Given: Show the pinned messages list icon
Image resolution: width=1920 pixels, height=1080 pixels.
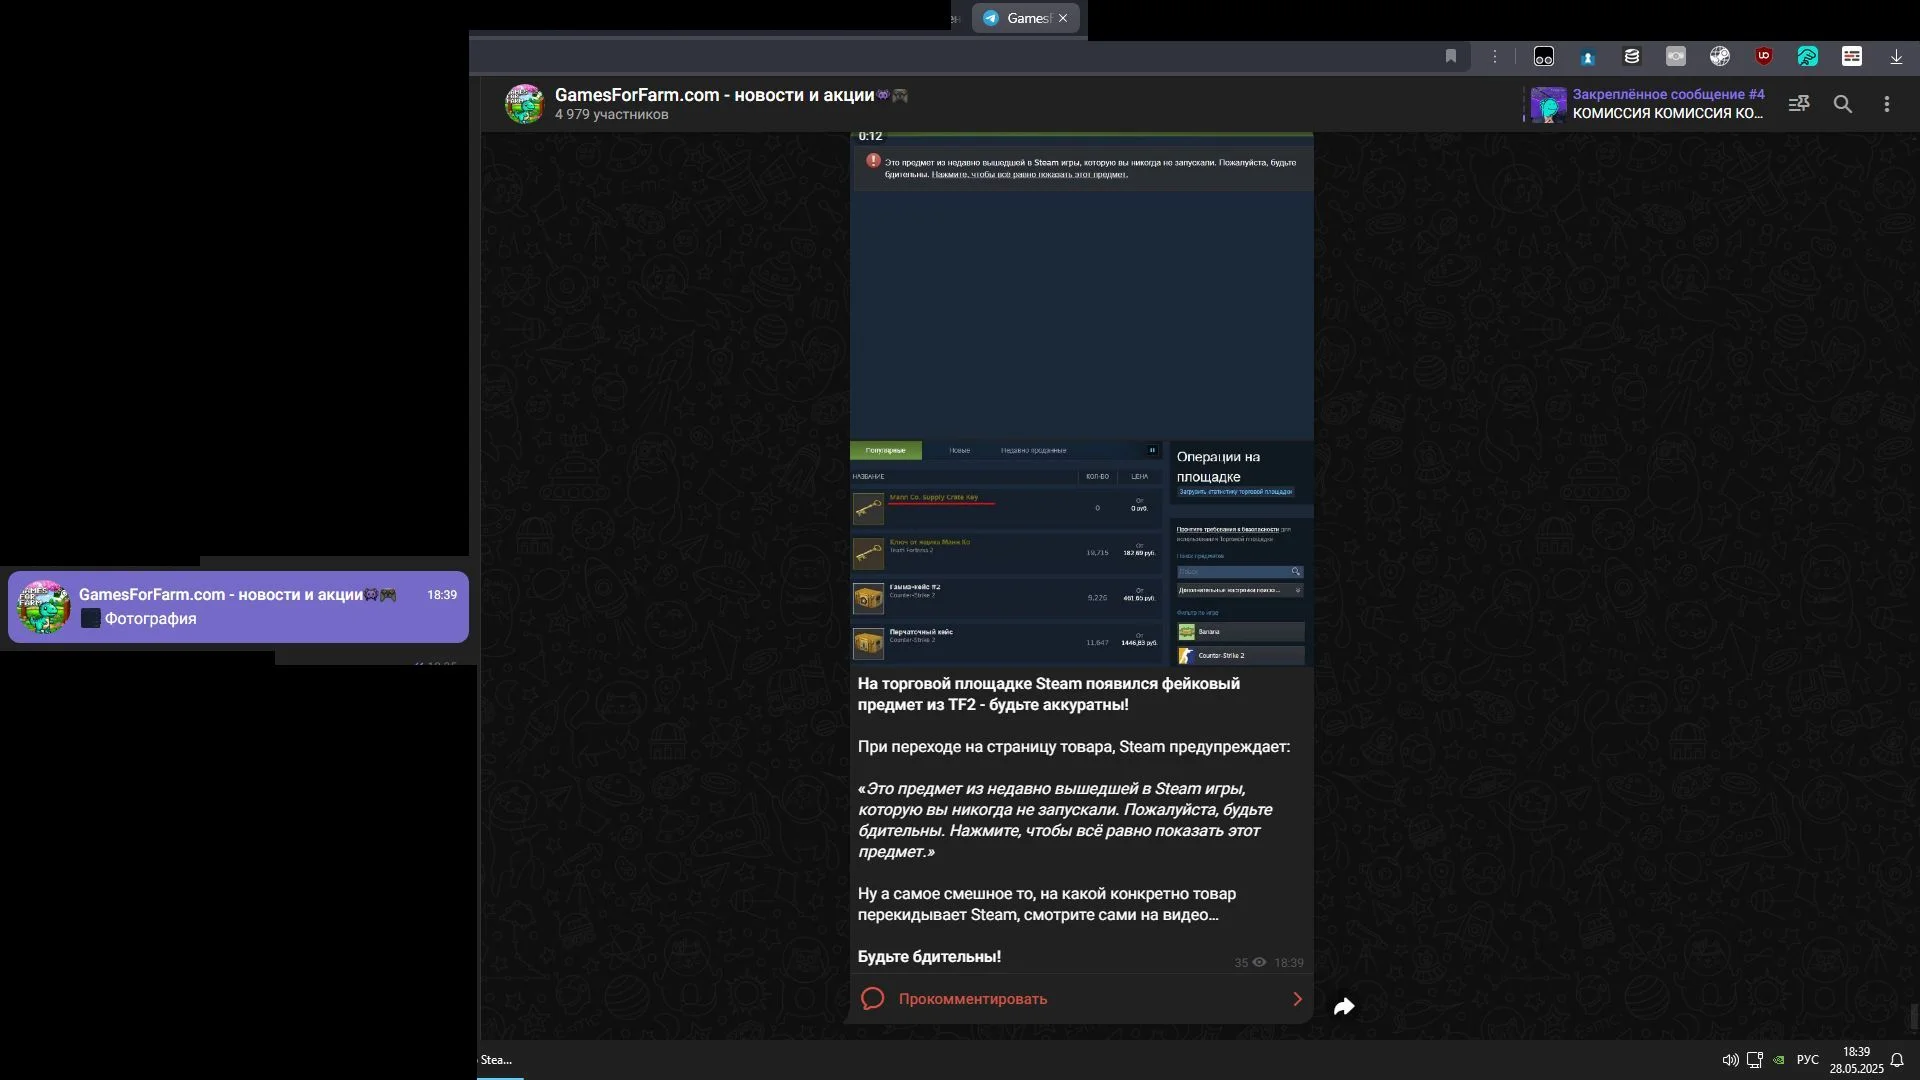Looking at the screenshot, I should 1799,104.
